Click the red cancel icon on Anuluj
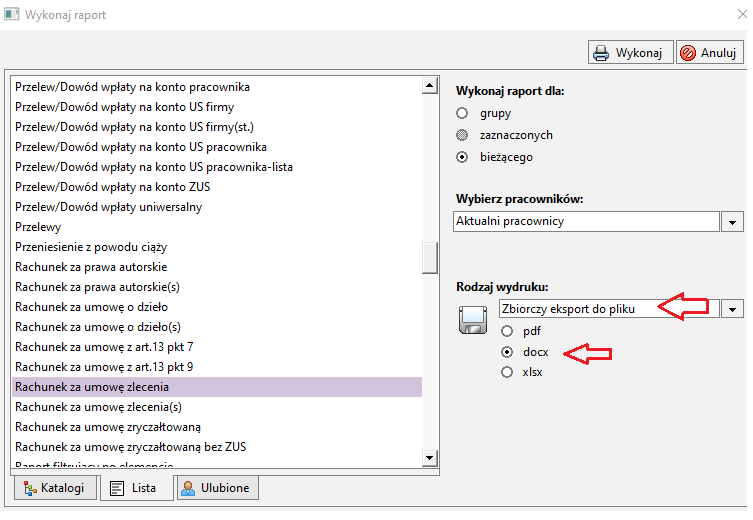 pos(688,53)
